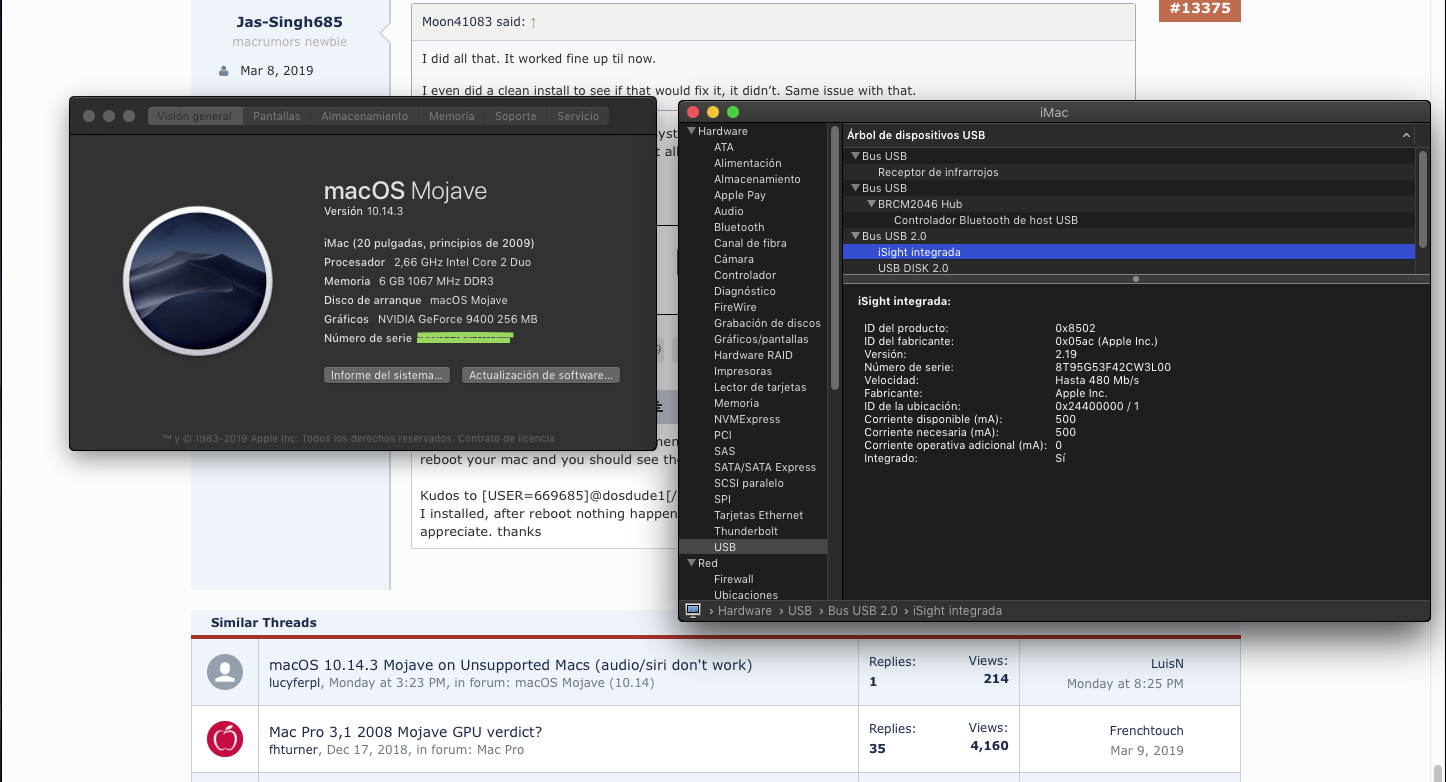Click the computer icon in the path bar
The height and width of the screenshot is (782, 1446).
692,610
